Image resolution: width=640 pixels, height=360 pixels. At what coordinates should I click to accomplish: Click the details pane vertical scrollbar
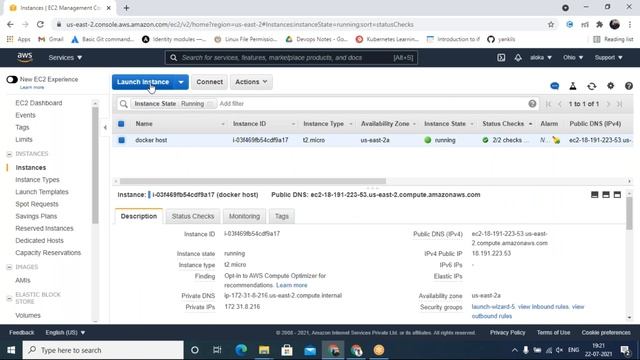coord(629,214)
